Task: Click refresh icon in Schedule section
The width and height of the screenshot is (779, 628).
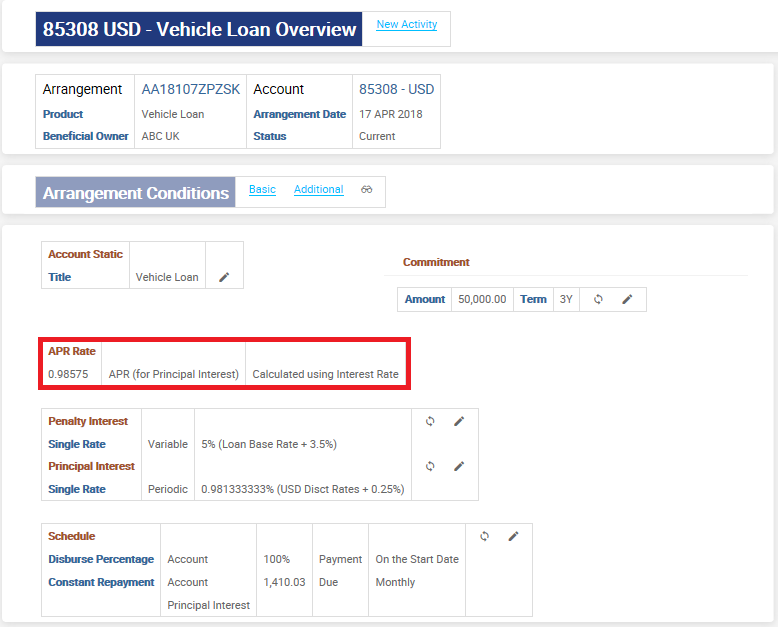Action: pyautogui.click(x=484, y=536)
